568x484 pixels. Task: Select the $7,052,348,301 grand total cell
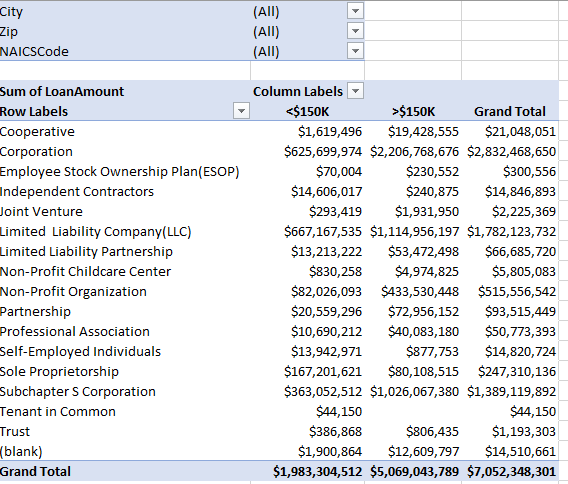(x=511, y=472)
